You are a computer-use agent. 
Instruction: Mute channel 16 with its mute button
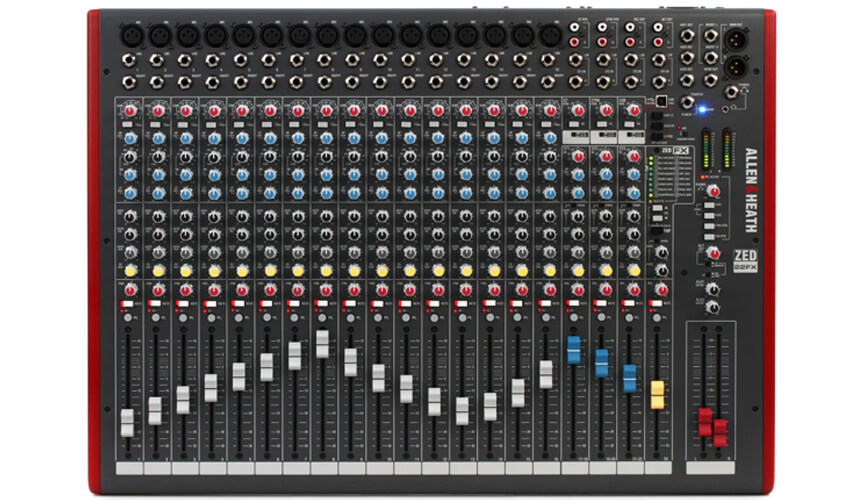pos(546,304)
